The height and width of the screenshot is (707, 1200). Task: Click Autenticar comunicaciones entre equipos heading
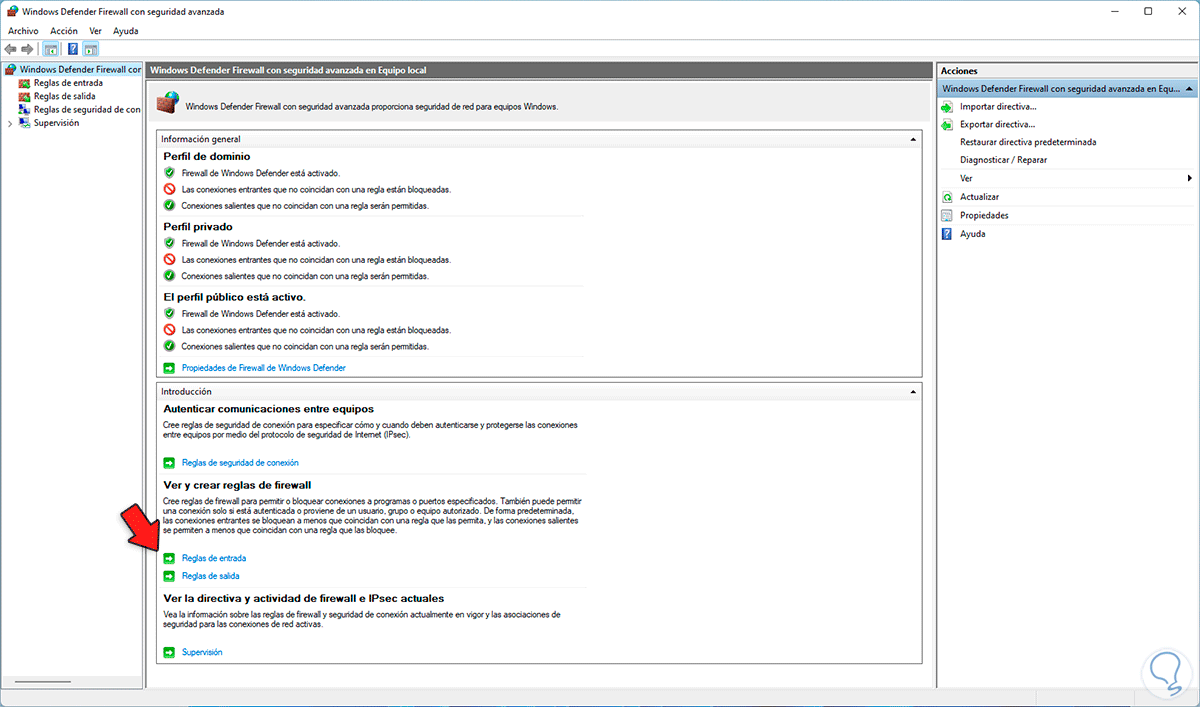[268, 409]
